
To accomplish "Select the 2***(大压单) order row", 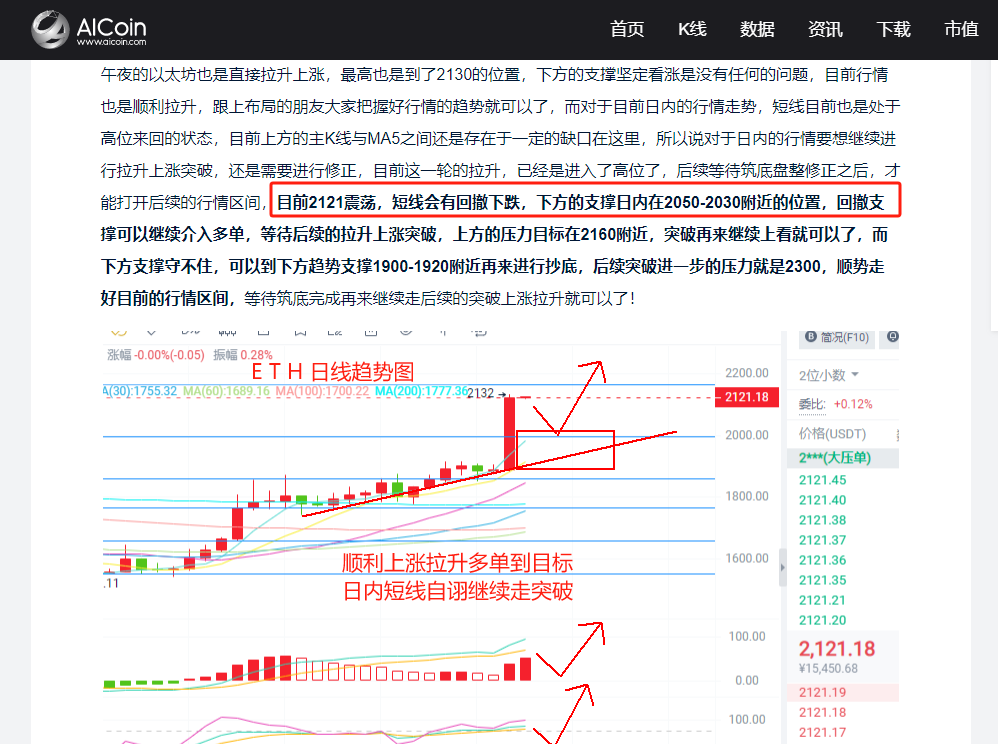I will 843,458.
